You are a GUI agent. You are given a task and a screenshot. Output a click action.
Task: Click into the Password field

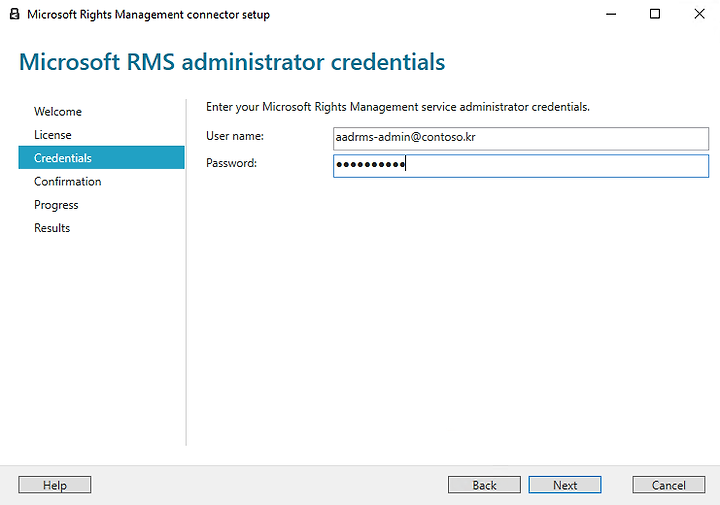tap(521, 166)
